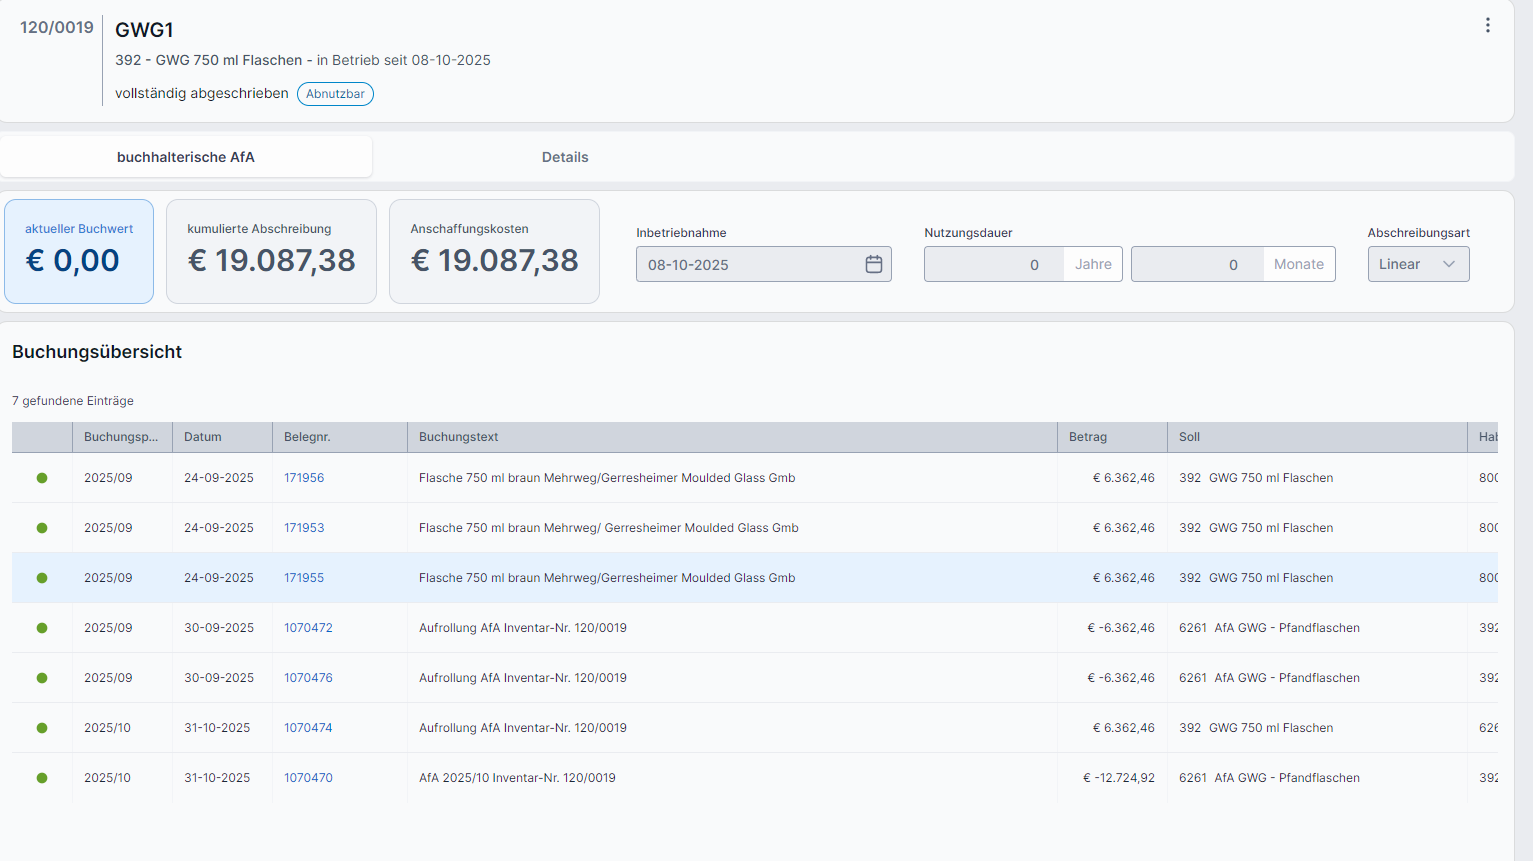This screenshot has height=861, width=1533.
Task: Sort by the Betrag column header
Action: coord(1088,437)
